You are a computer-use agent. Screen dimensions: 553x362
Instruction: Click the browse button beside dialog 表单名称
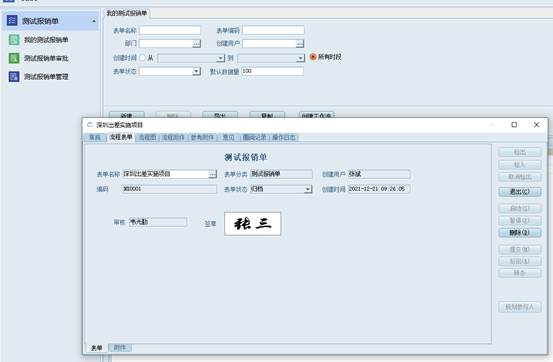(x=213, y=174)
